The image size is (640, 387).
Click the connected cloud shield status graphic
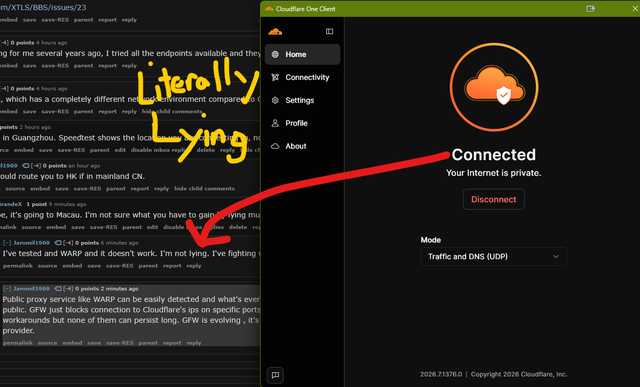(x=494, y=87)
